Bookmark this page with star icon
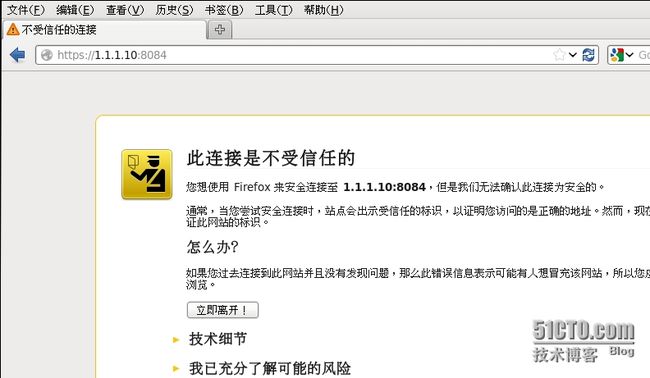This screenshot has width=650, height=378. (559, 55)
